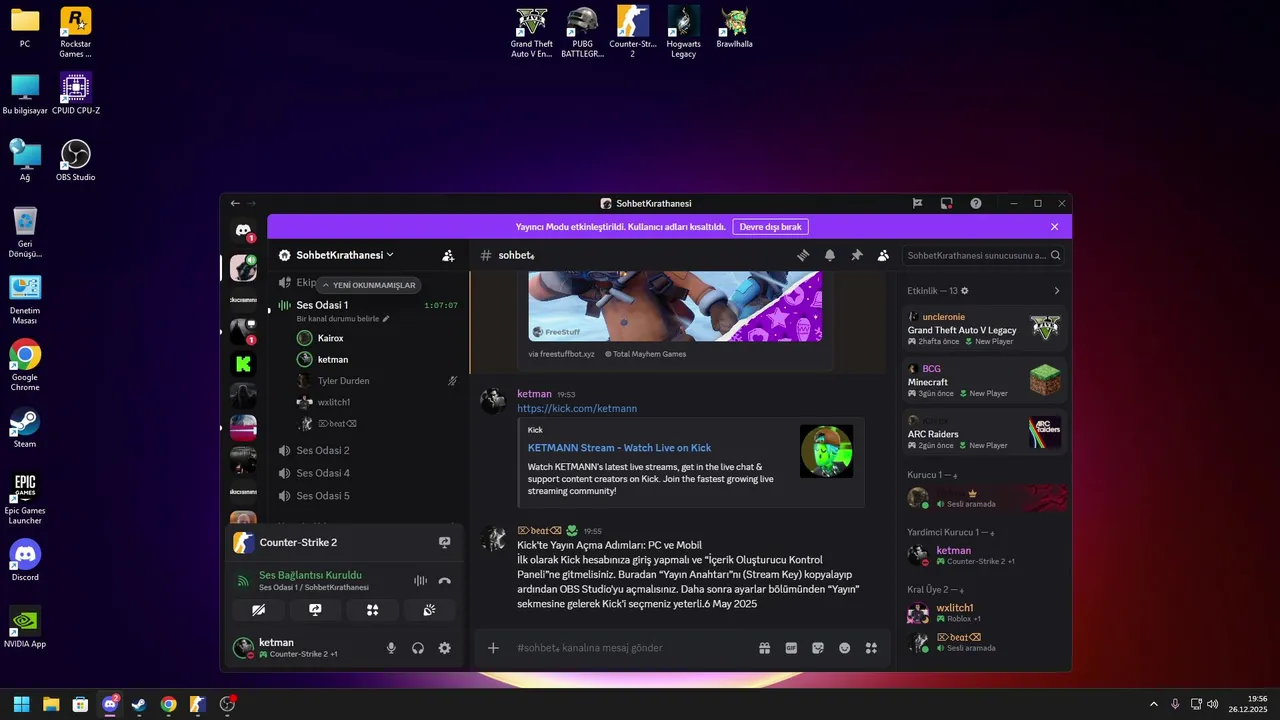Click Discord icon on the taskbar
1280x720 pixels.
pos(110,704)
